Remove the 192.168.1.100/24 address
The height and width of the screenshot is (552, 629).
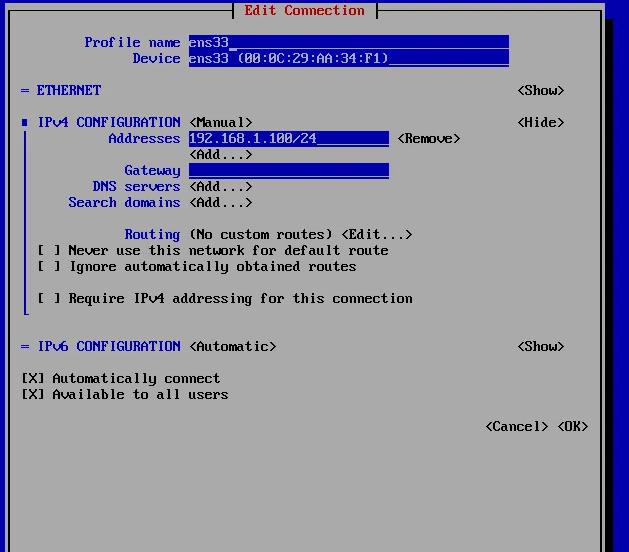pos(429,138)
